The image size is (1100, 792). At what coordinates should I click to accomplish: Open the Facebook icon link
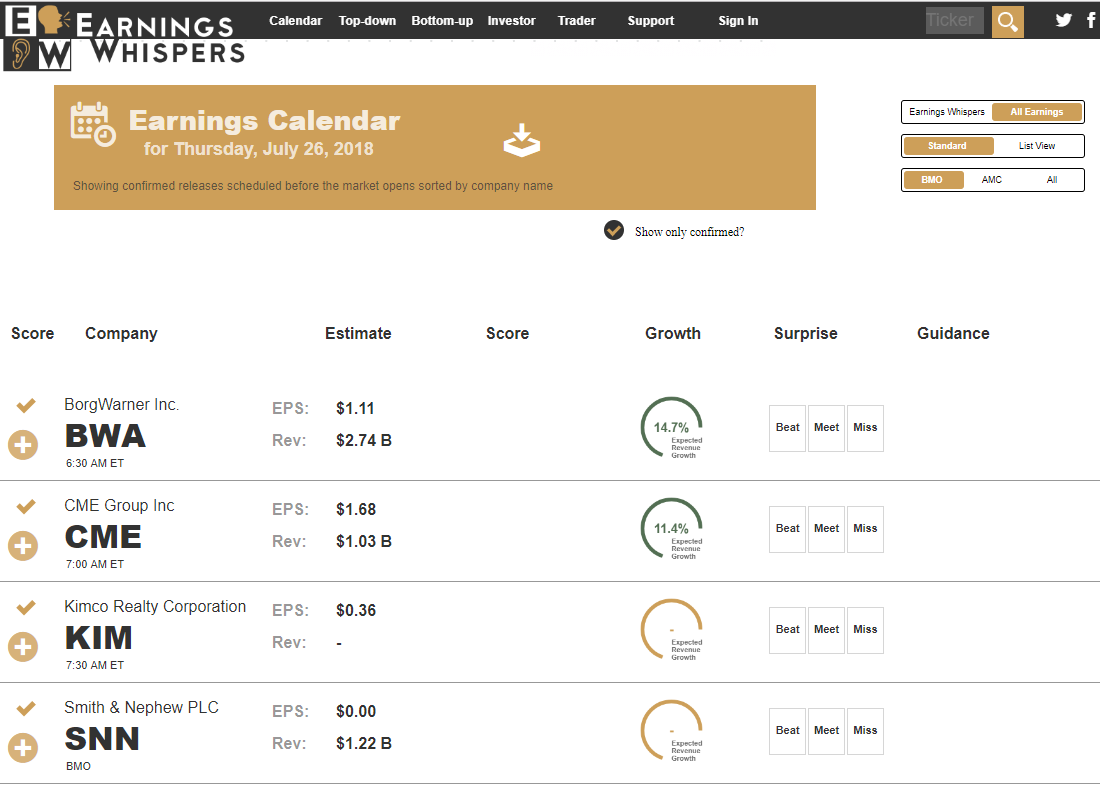[x=1091, y=20]
